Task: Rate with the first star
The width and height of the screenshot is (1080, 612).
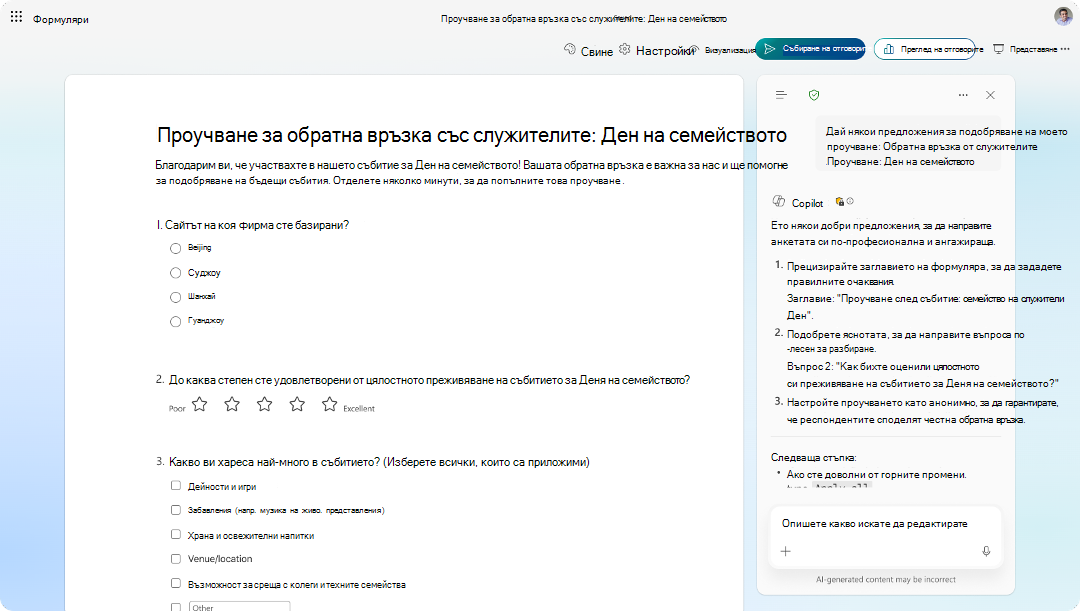Action: click(x=200, y=404)
